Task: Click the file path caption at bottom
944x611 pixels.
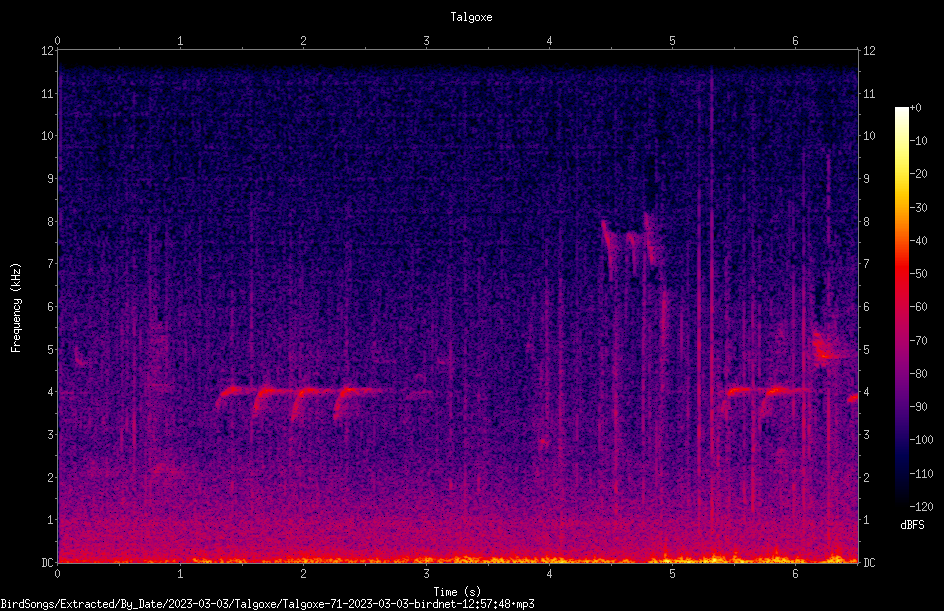Action: click(267, 604)
